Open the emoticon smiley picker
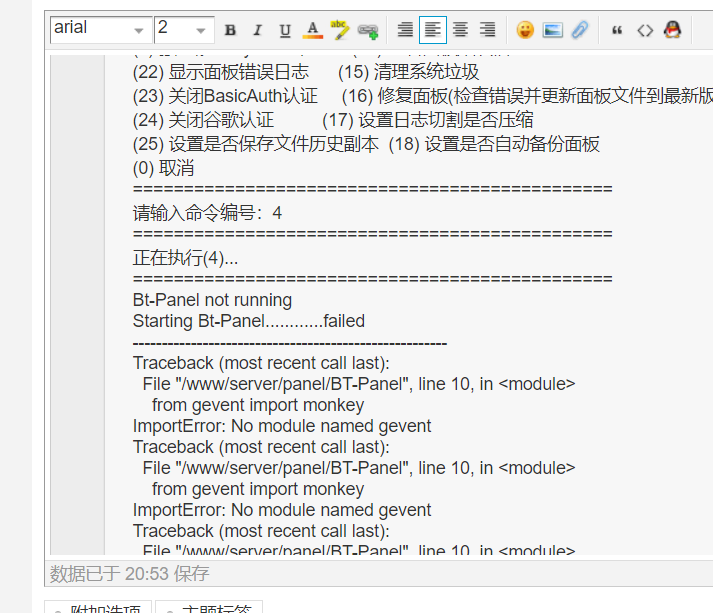This screenshot has width=713, height=613. pos(525,30)
